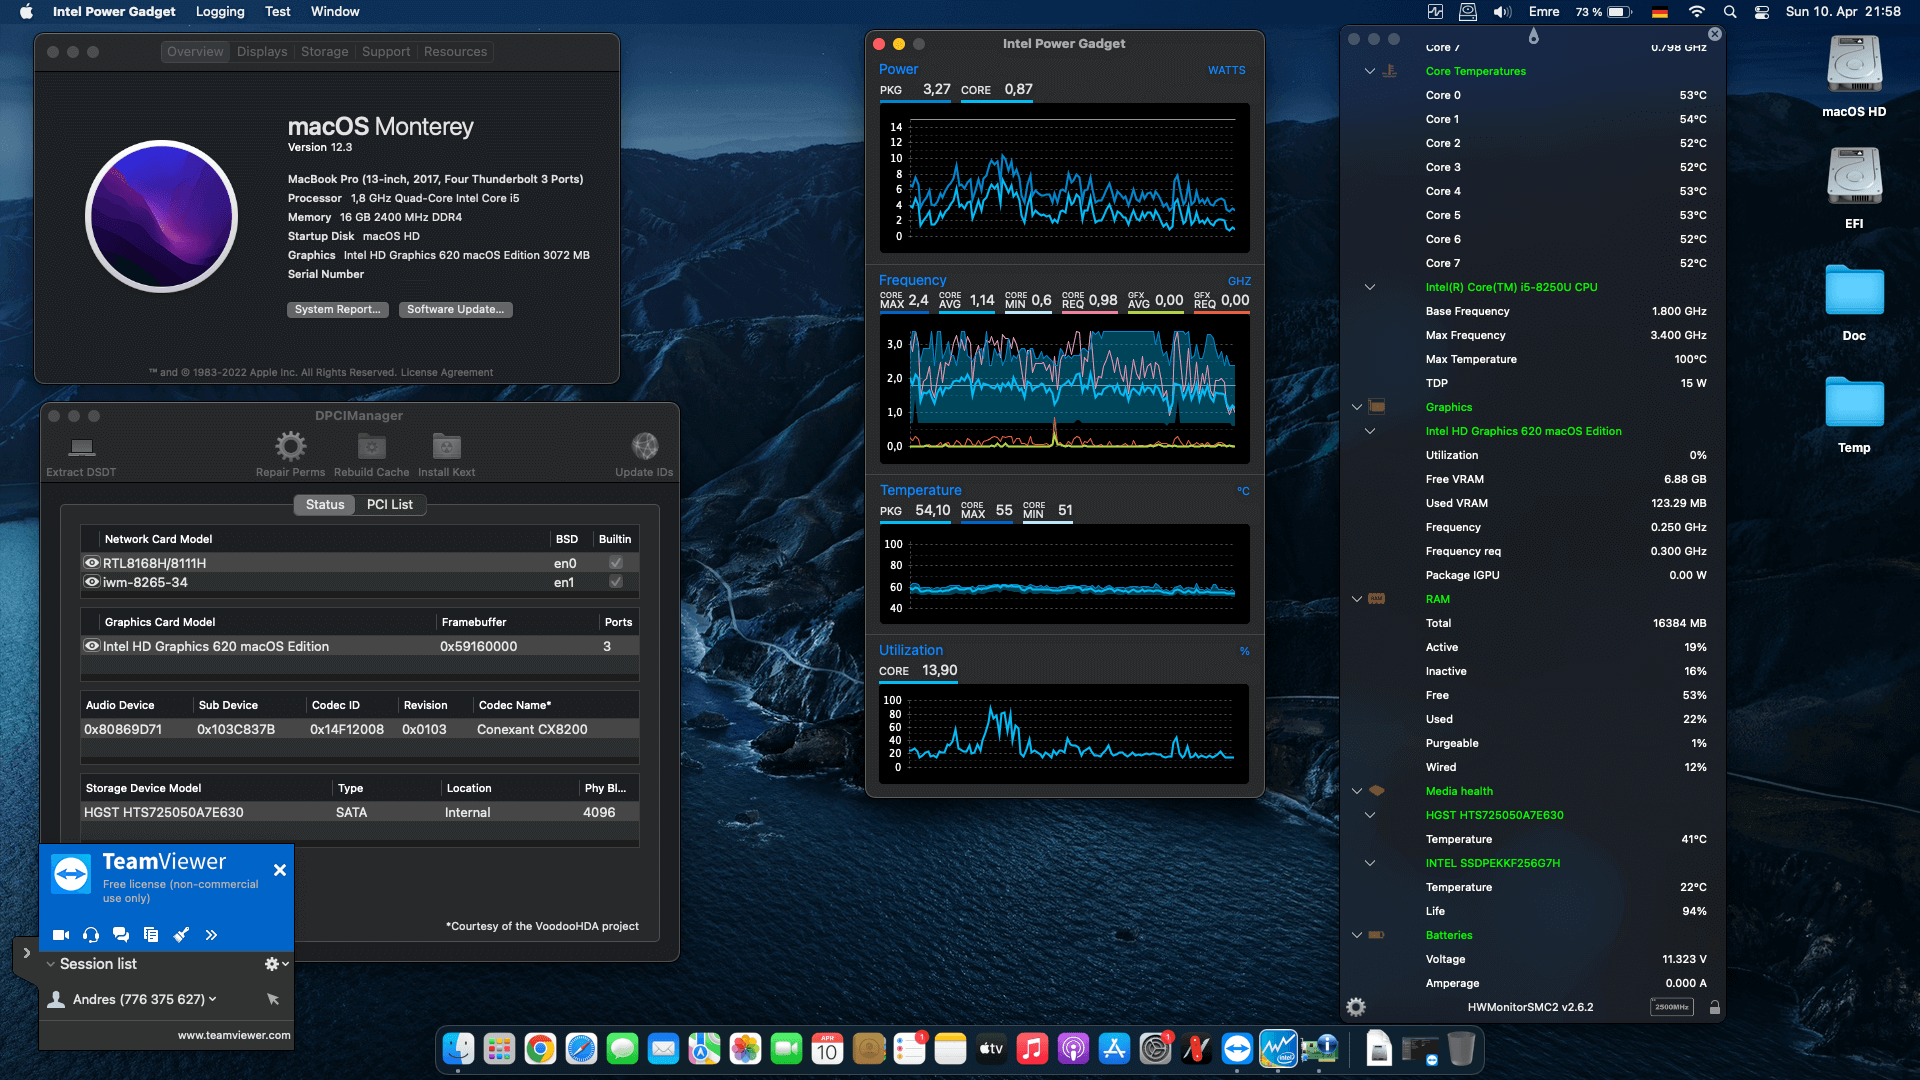The width and height of the screenshot is (1920, 1080).
Task: Open TeamViewer chat bubbles icon
Action: pyautogui.click(x=121, y=935)
